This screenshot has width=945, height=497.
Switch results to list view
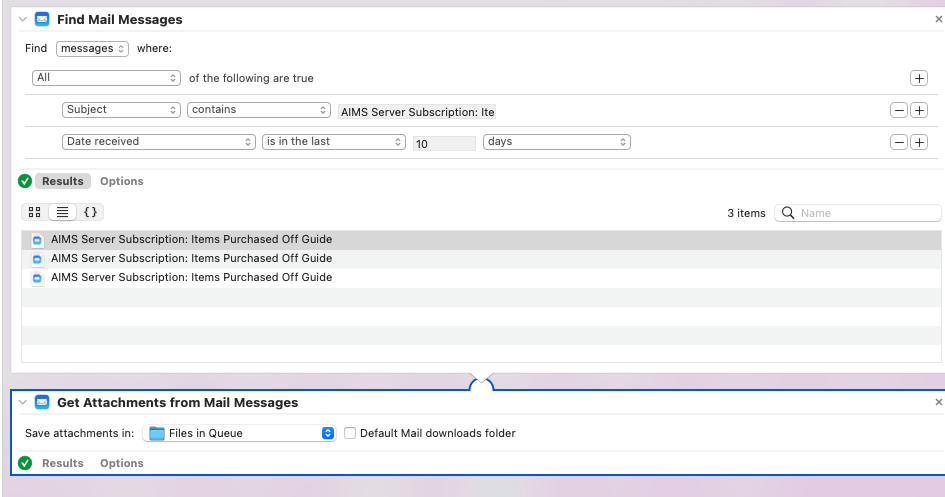(x=62, y=212)
